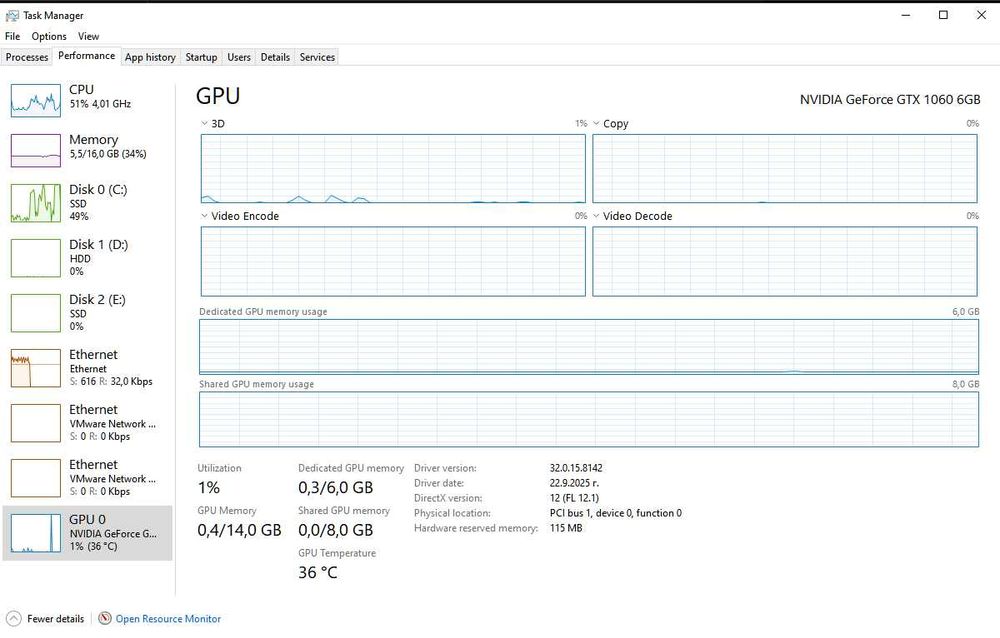Screen dimensions: 1000x638
Task: Switch to the App history tab
Action: click(x=151, y=57)
